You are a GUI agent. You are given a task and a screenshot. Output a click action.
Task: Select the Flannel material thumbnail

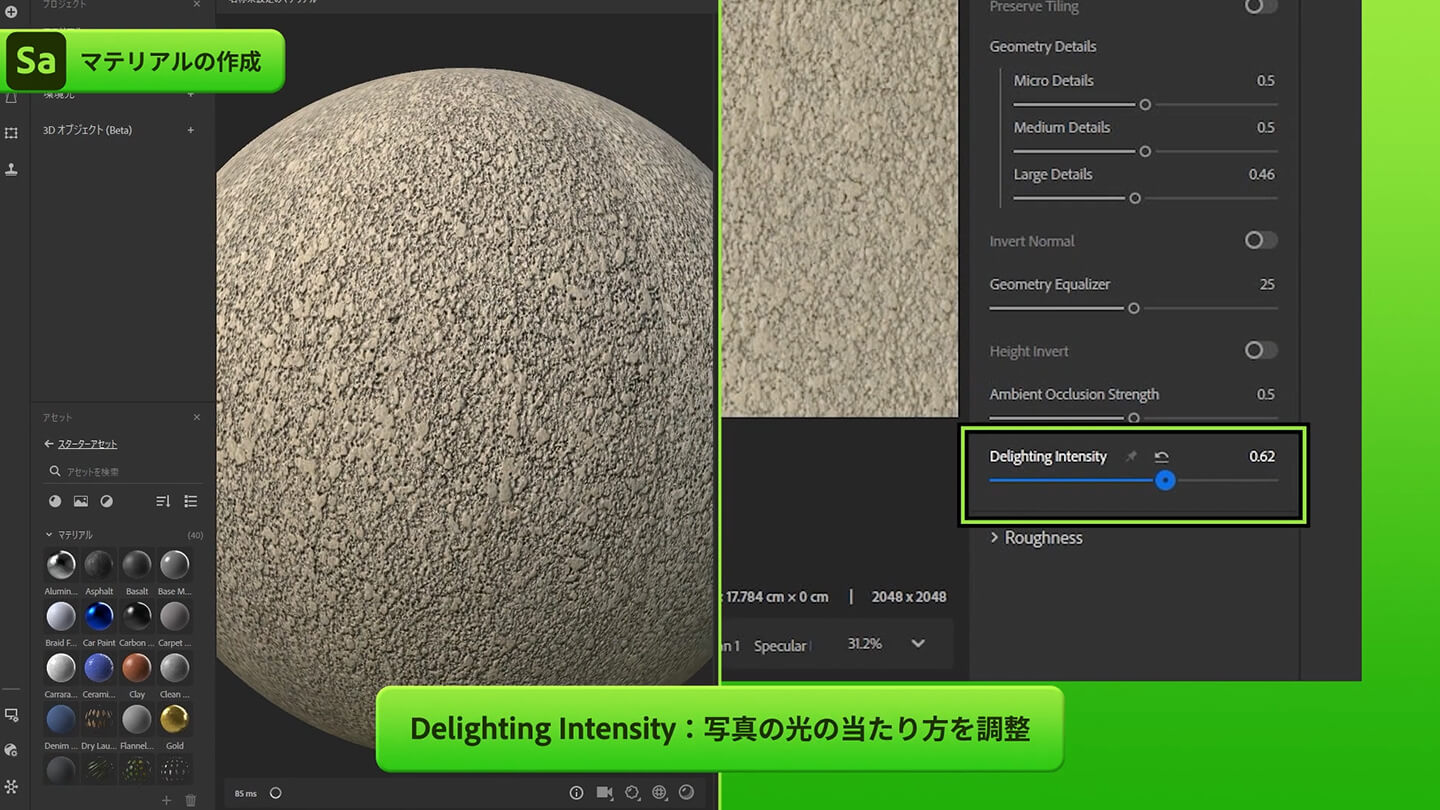click(x=137, y=719)
